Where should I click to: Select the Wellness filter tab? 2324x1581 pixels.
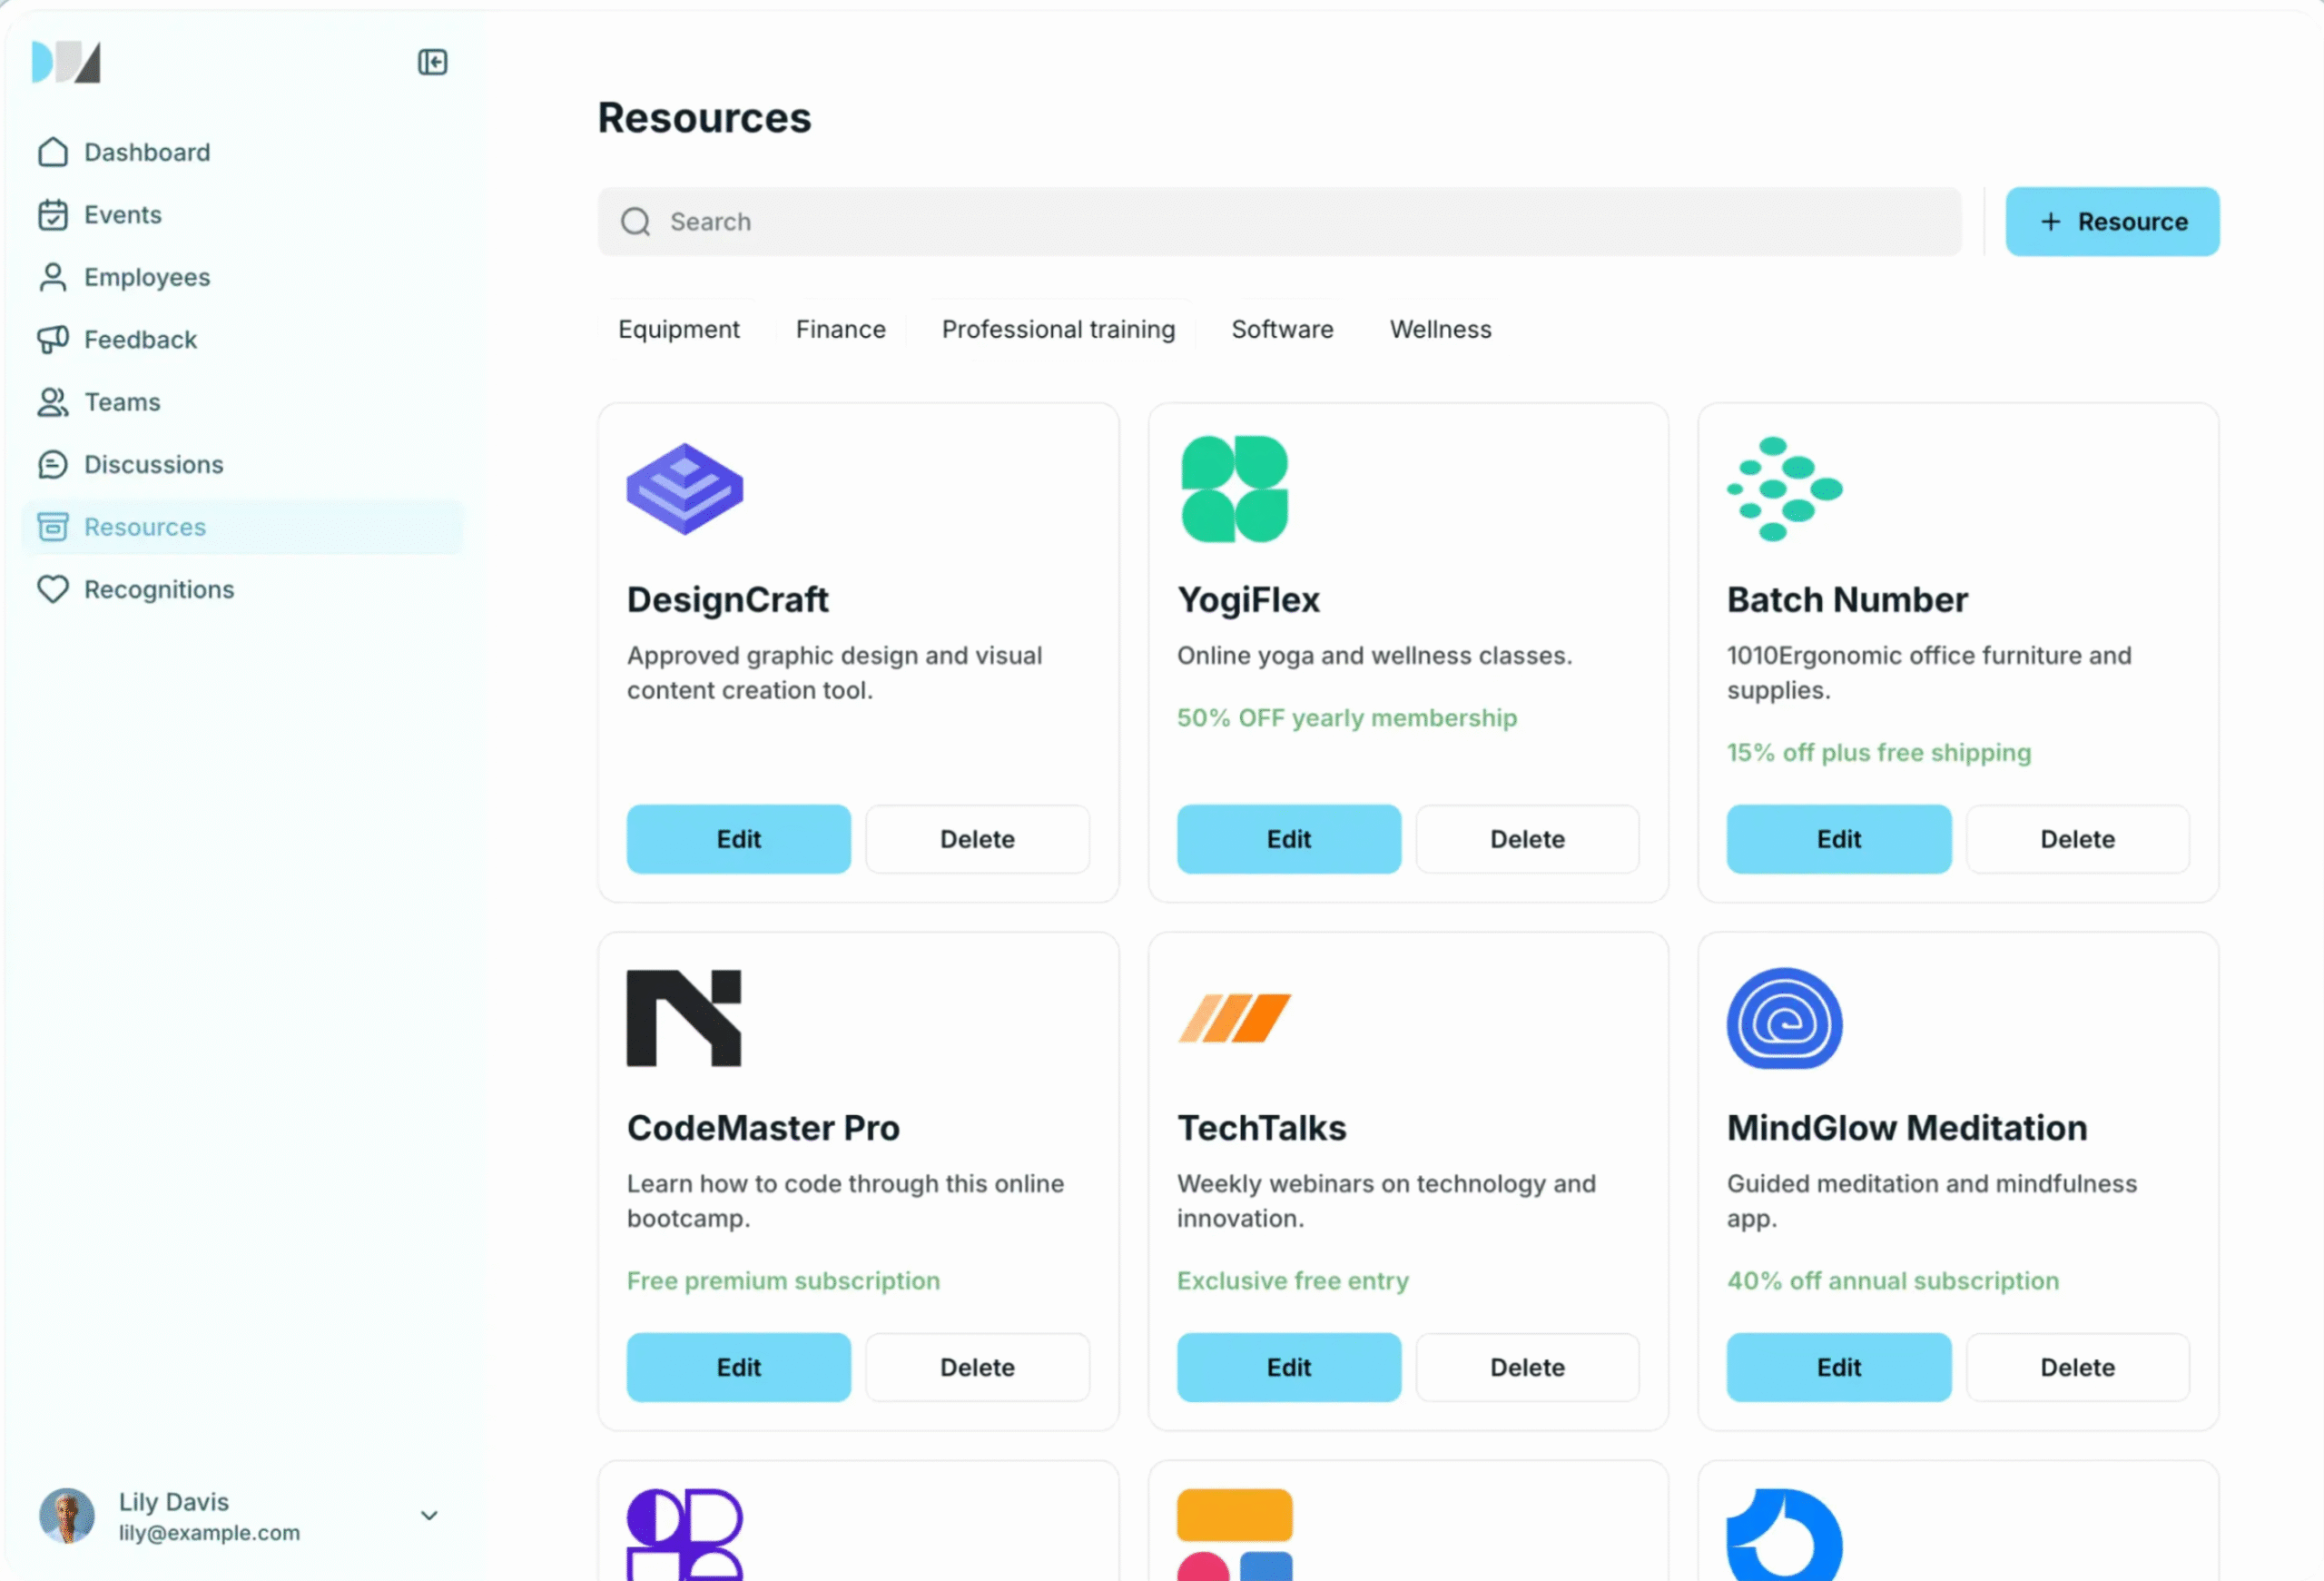click(1440, 329)
